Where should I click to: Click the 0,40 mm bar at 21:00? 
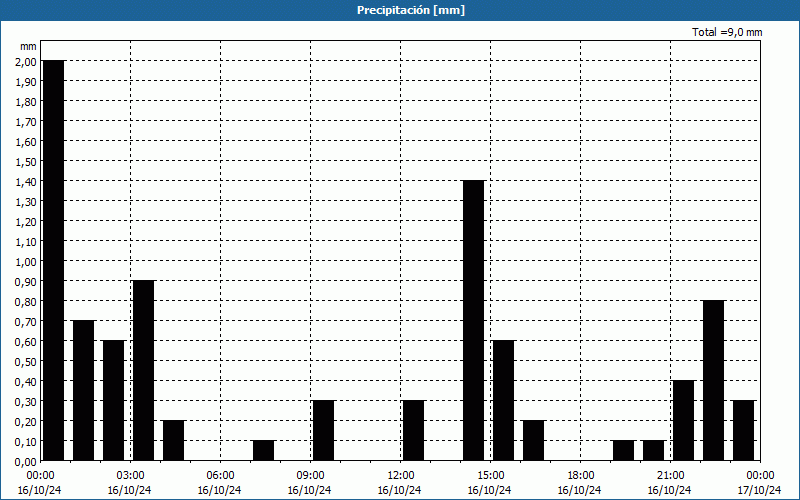tap(684, 421)
